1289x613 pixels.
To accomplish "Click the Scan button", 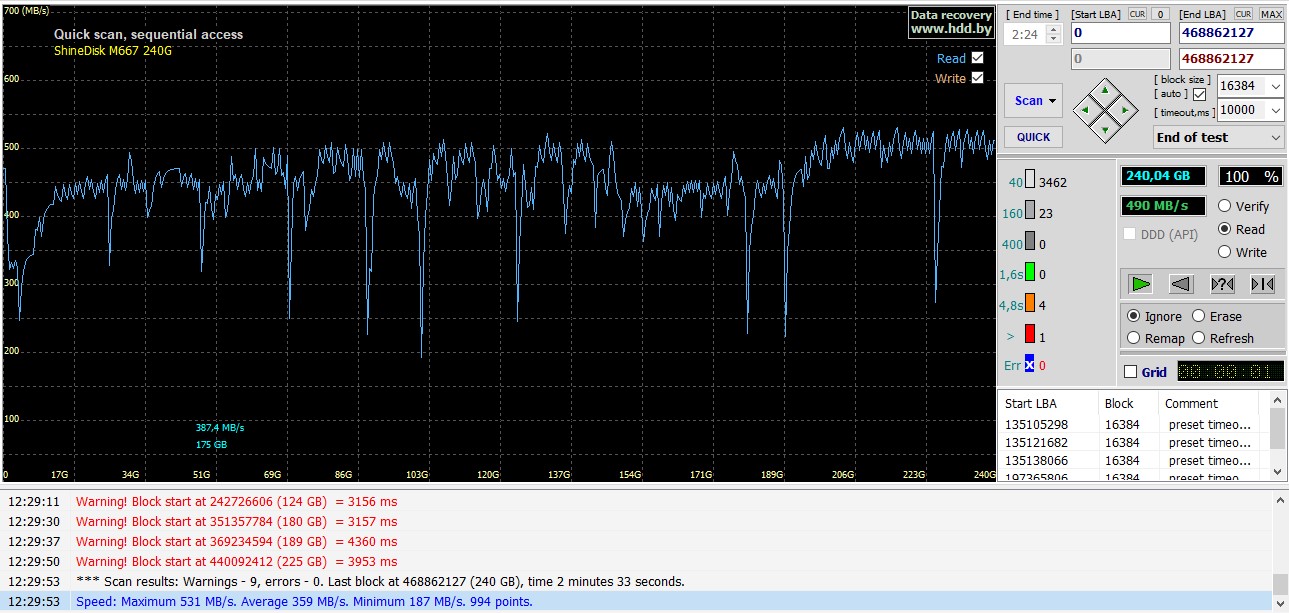I will coord(1033,100).
